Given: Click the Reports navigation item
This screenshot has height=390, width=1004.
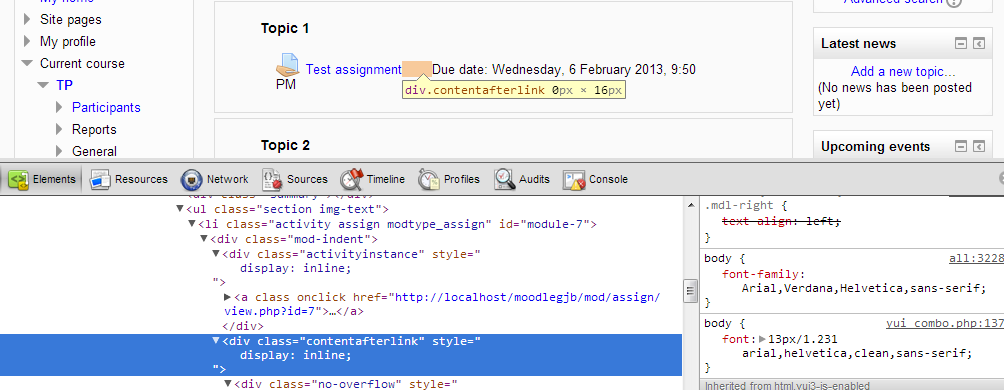Looking at the screenshot, I should 94,129.
